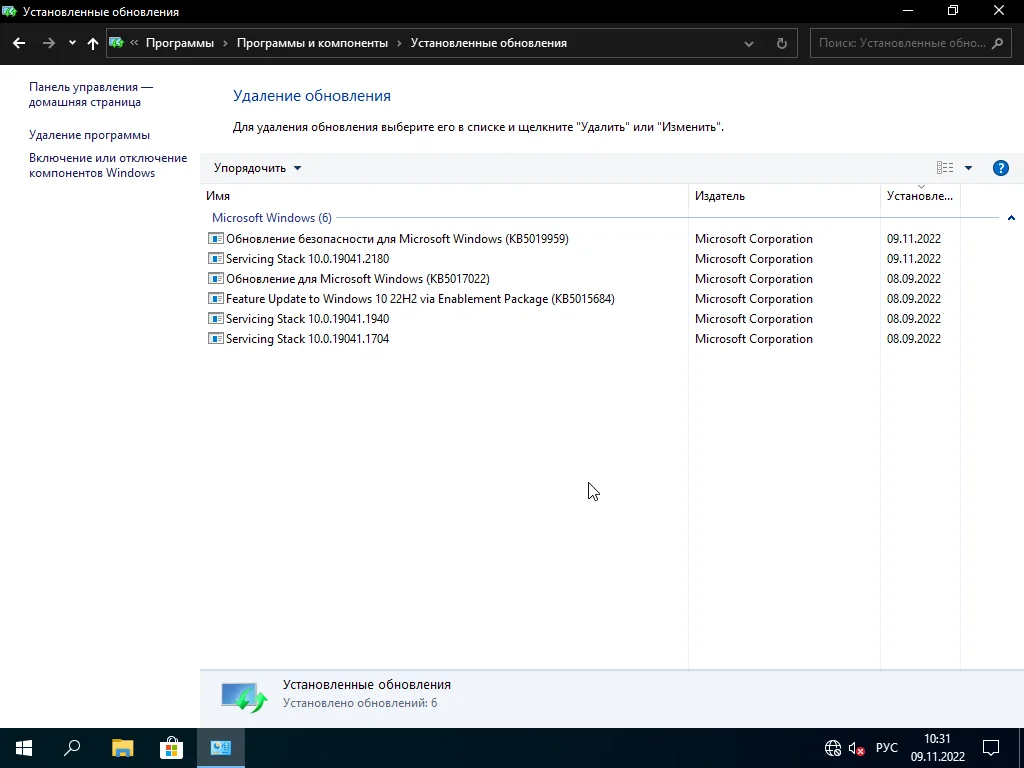
Task: Click the control panel icon in address bar
Action: click(x=117, y=43)
